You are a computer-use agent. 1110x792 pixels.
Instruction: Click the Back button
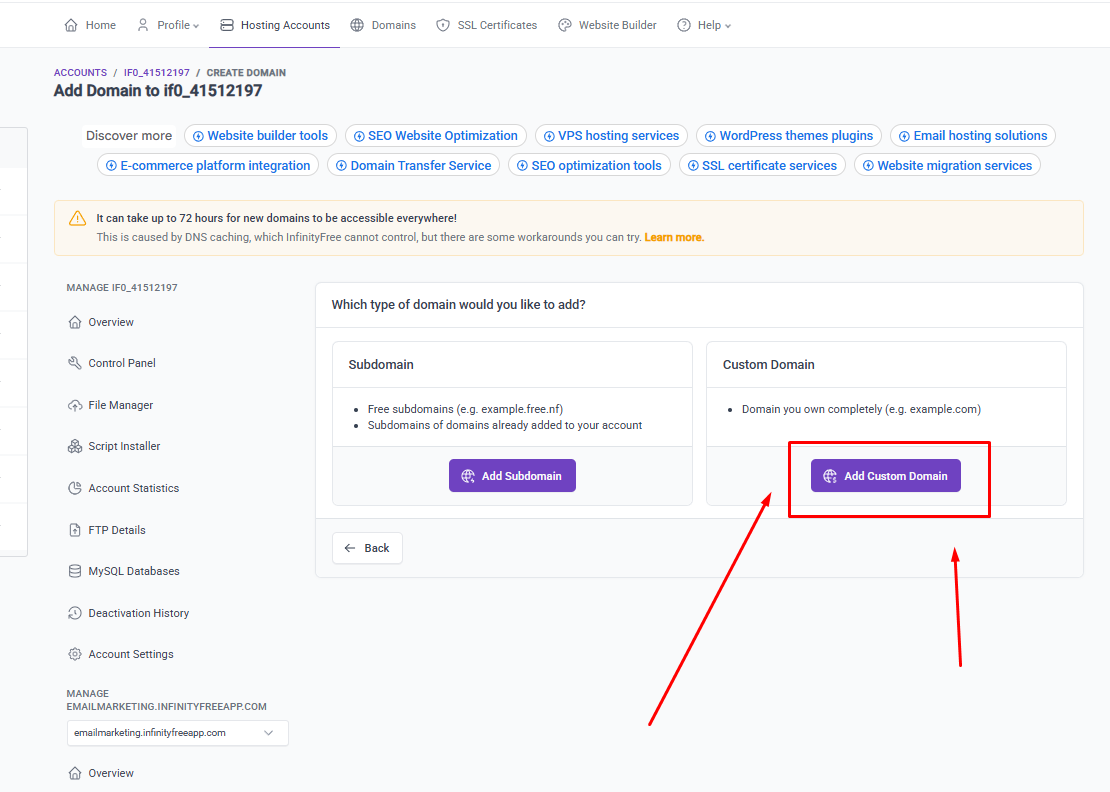[367, 548]
